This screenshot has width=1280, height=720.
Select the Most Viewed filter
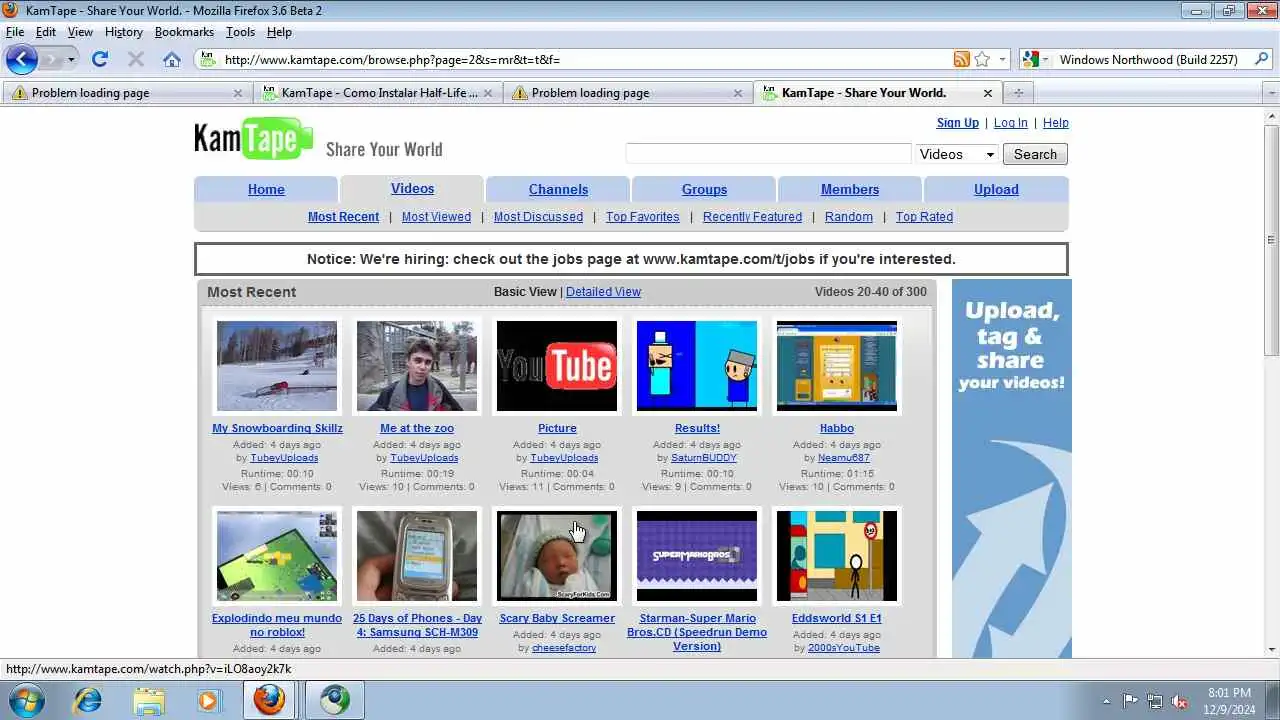(x=436, y=217)
